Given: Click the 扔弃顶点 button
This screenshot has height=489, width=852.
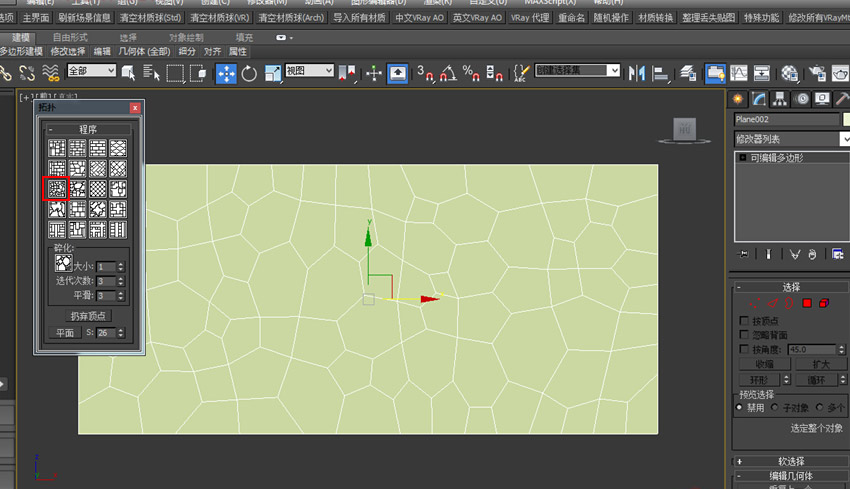Looking at the screenshot, I should click(x=87, y=316).
